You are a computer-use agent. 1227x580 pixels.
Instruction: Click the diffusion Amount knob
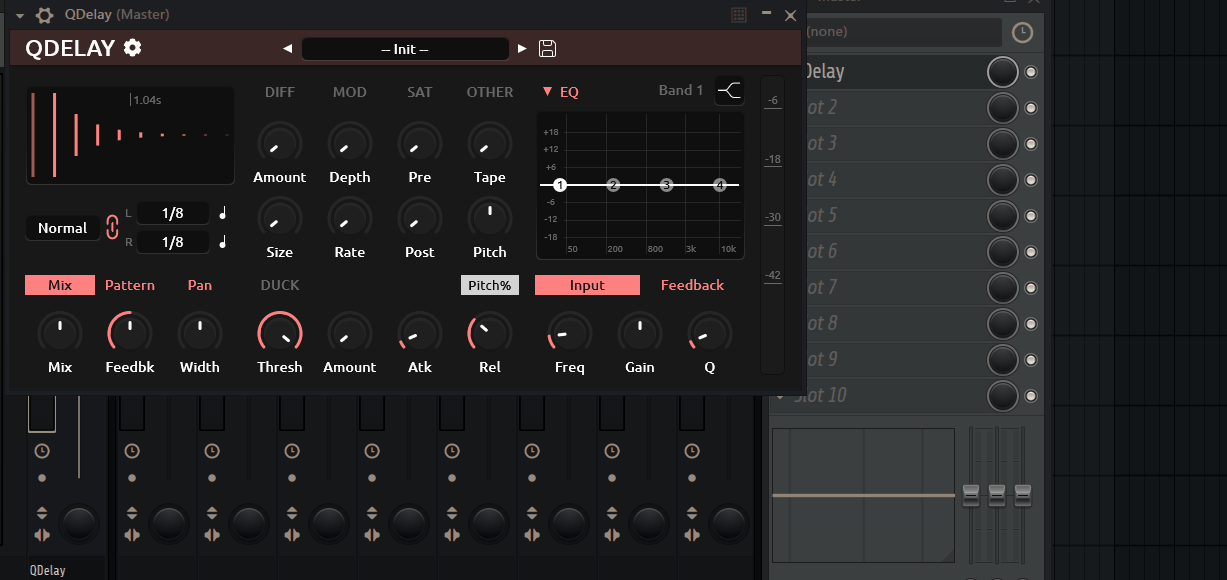point(280,142)
